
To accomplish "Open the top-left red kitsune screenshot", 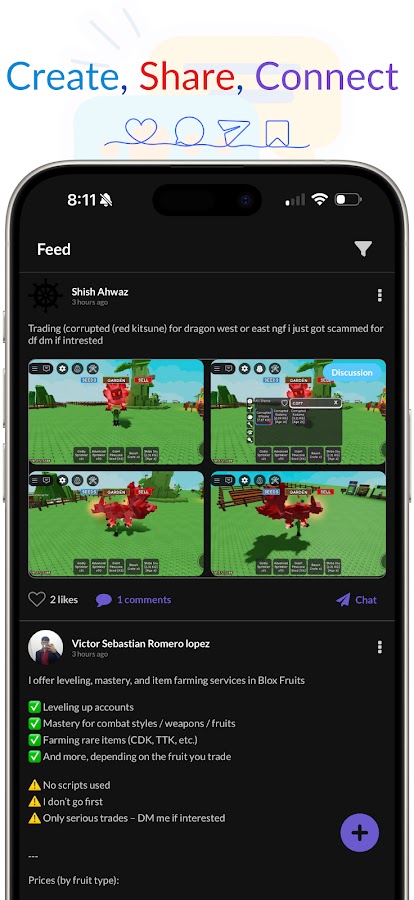I will [x=116, y=412].
